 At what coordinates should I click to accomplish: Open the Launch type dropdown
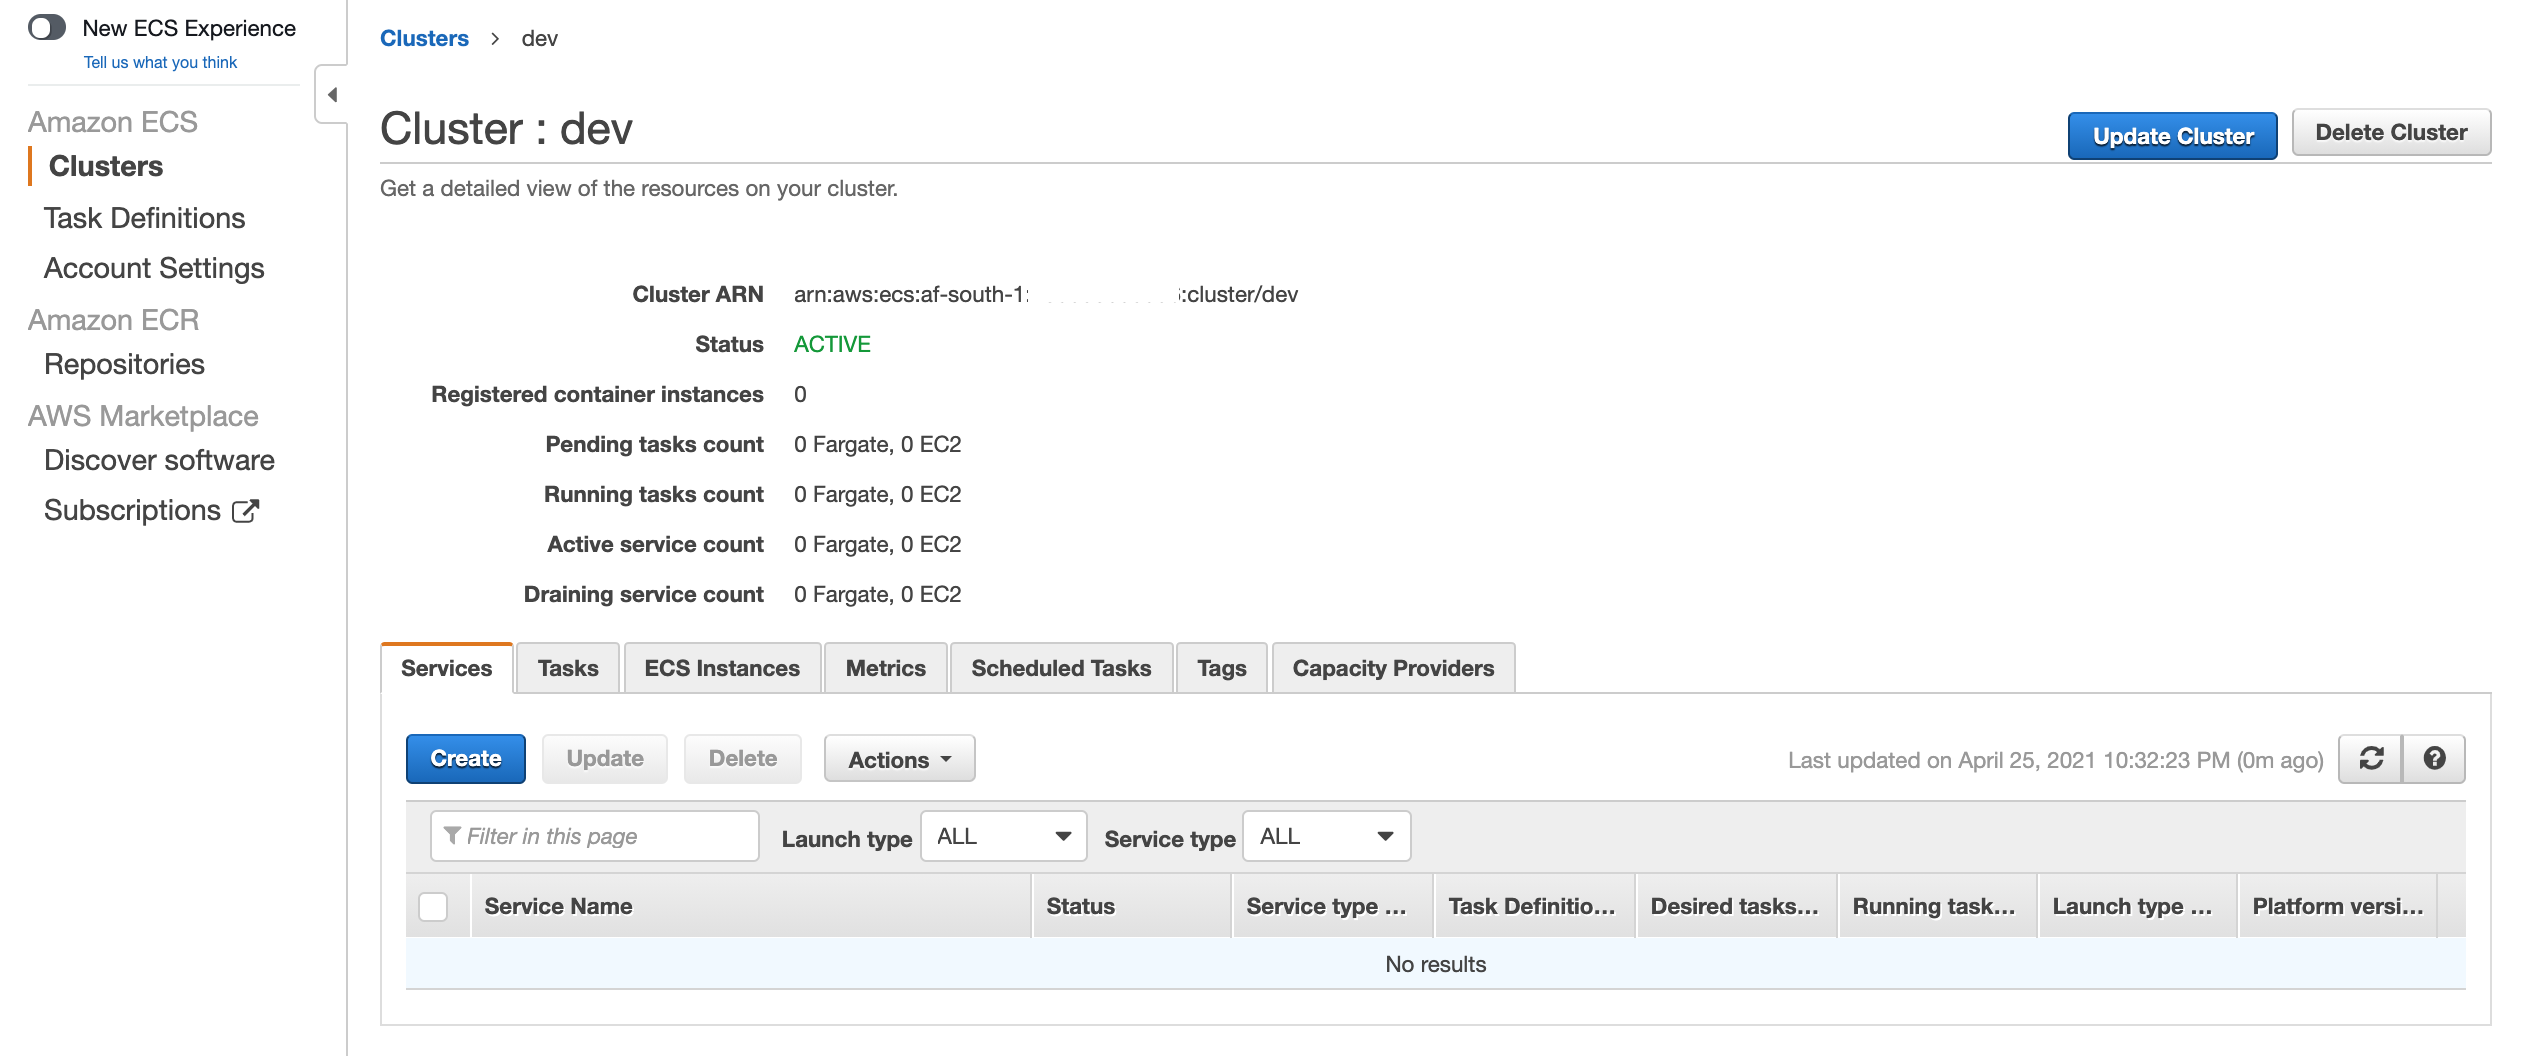pos(1003,836)
